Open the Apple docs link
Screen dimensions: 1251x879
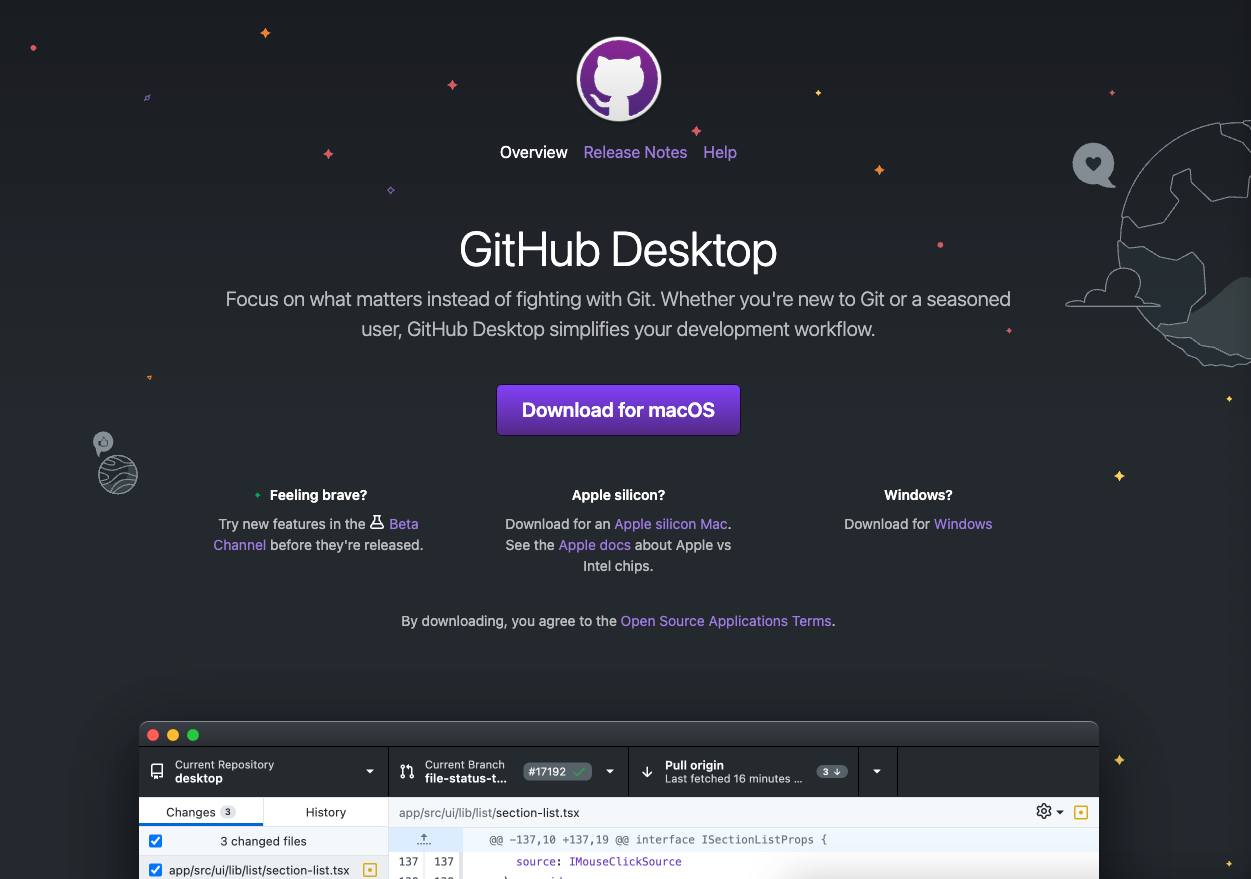point(594,545)
